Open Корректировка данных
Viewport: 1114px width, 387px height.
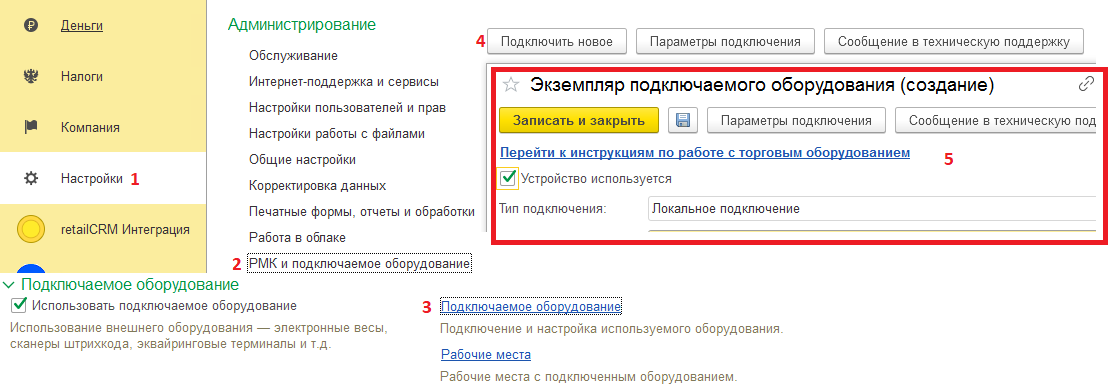tap(318, 186)
